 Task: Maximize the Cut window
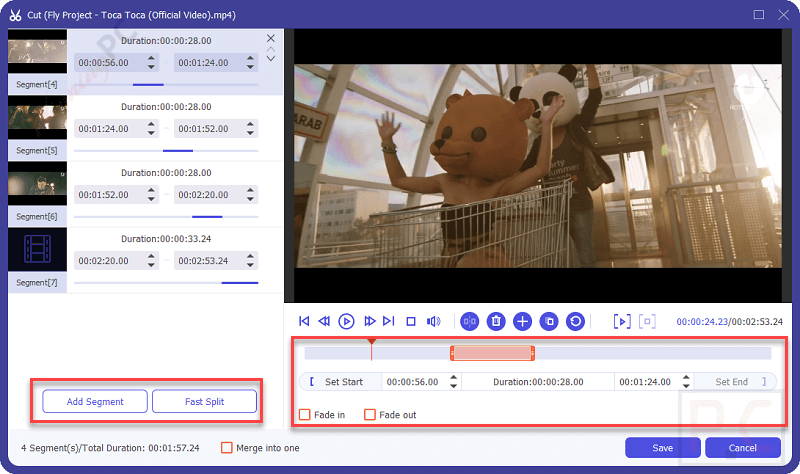759,15
